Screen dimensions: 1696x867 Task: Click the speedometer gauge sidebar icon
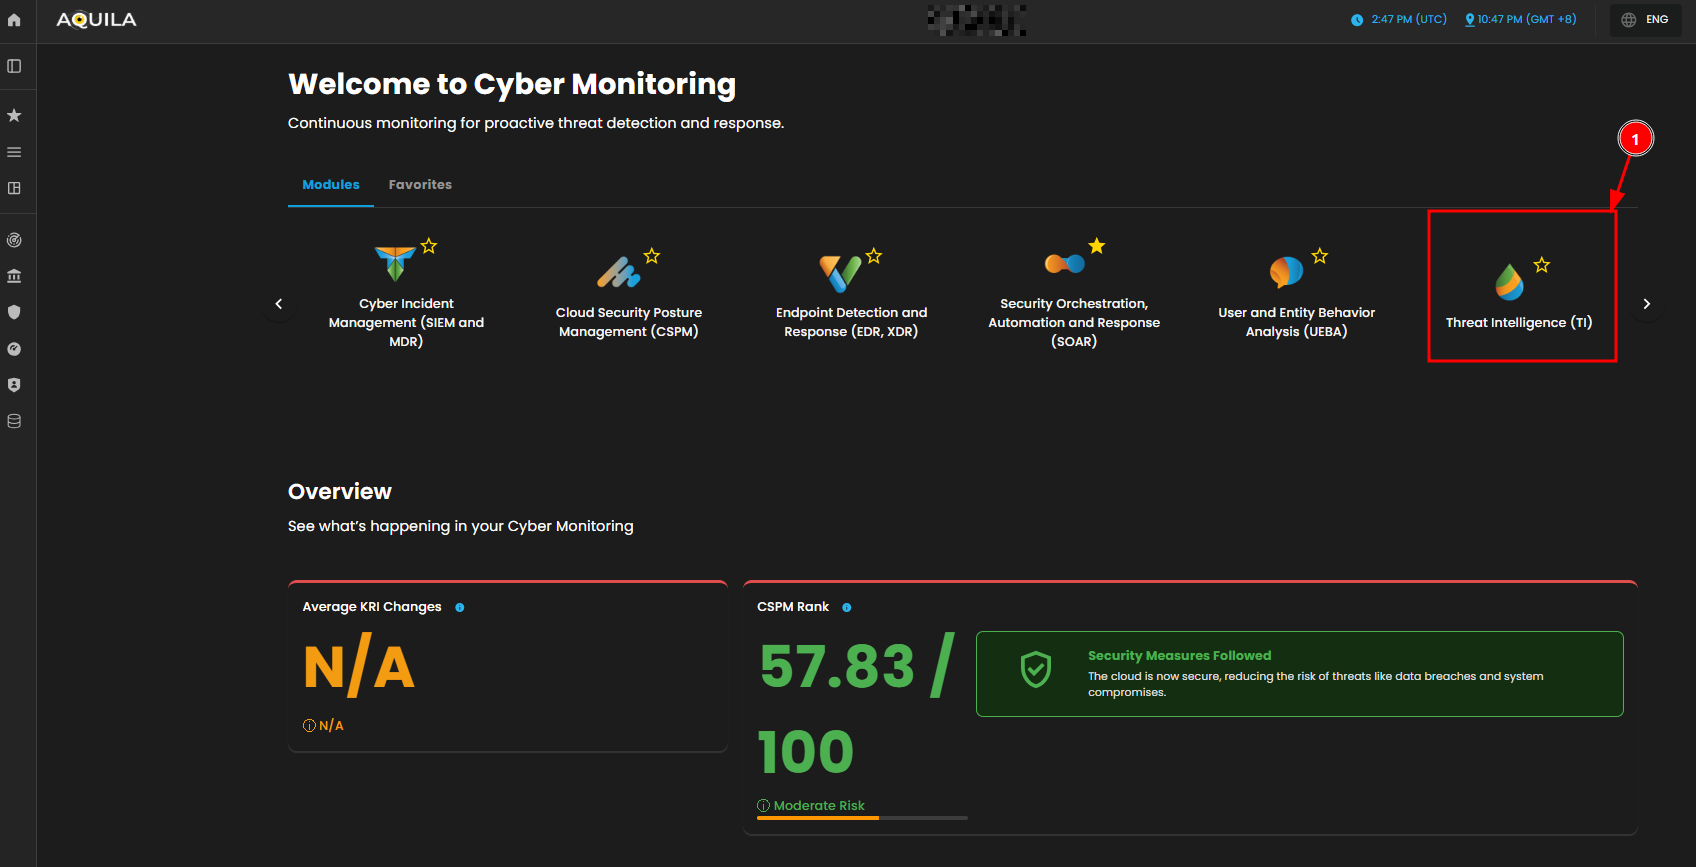(x=14, y=349)
